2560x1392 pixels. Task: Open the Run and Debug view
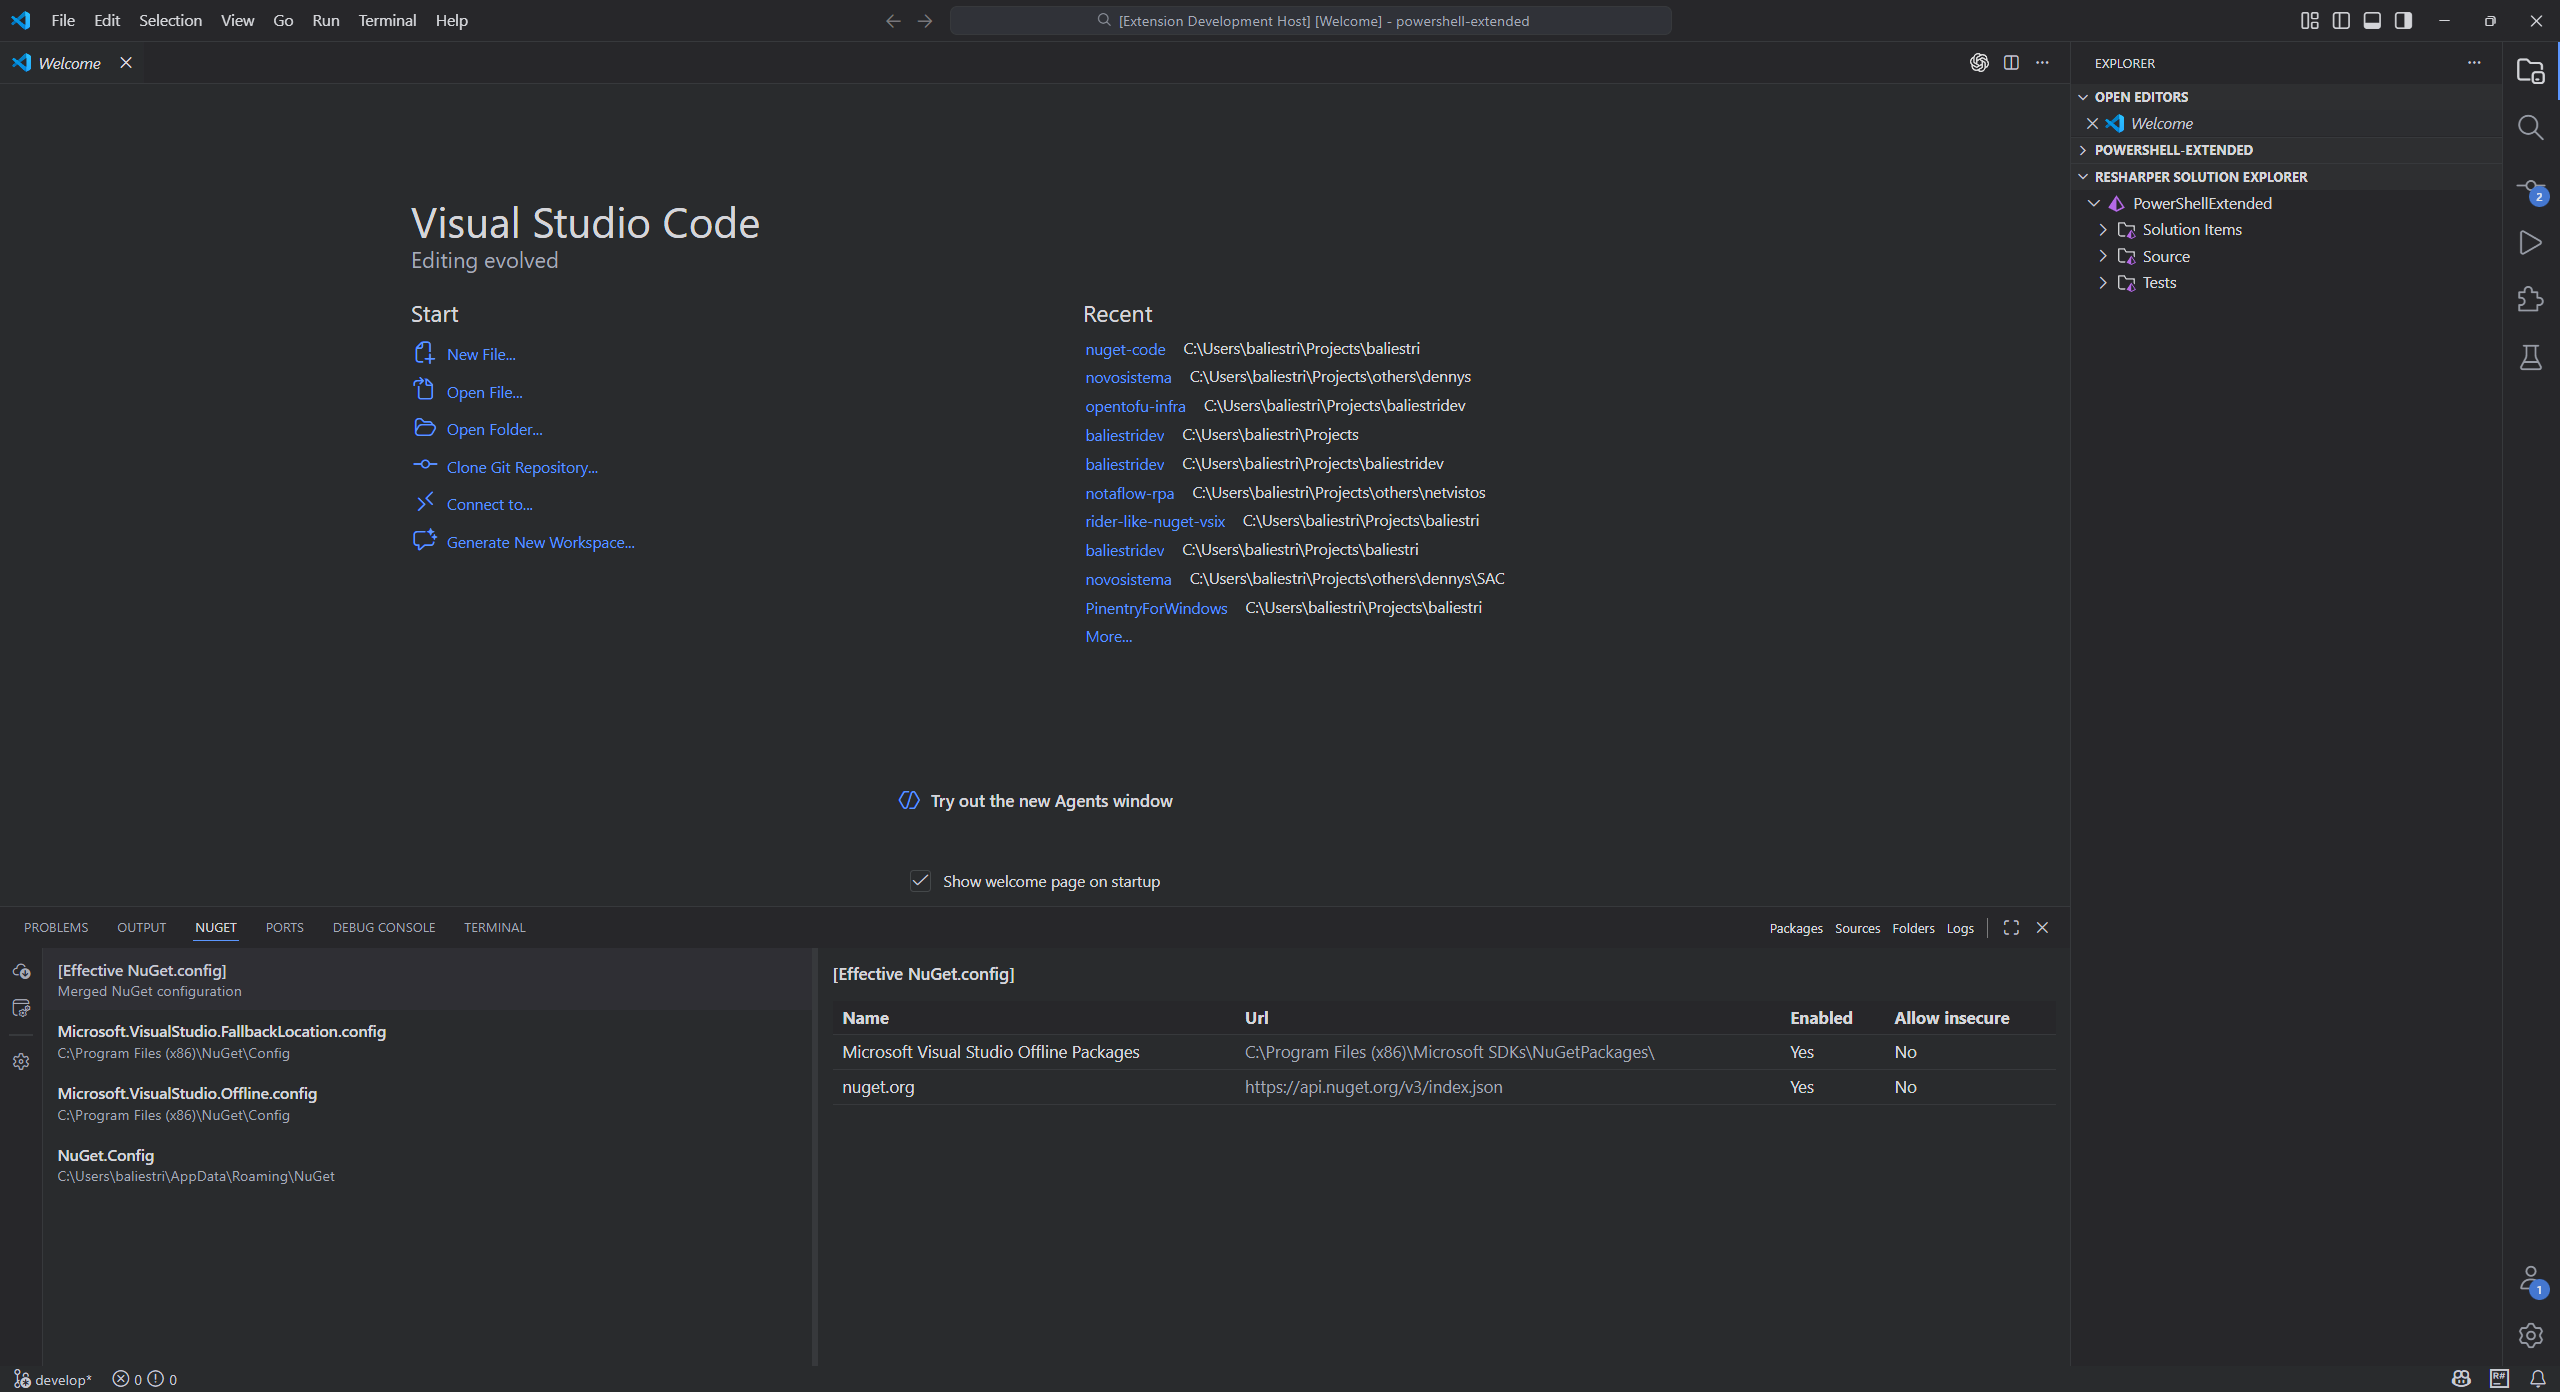pyautogui.click(x=2530, y=243)
